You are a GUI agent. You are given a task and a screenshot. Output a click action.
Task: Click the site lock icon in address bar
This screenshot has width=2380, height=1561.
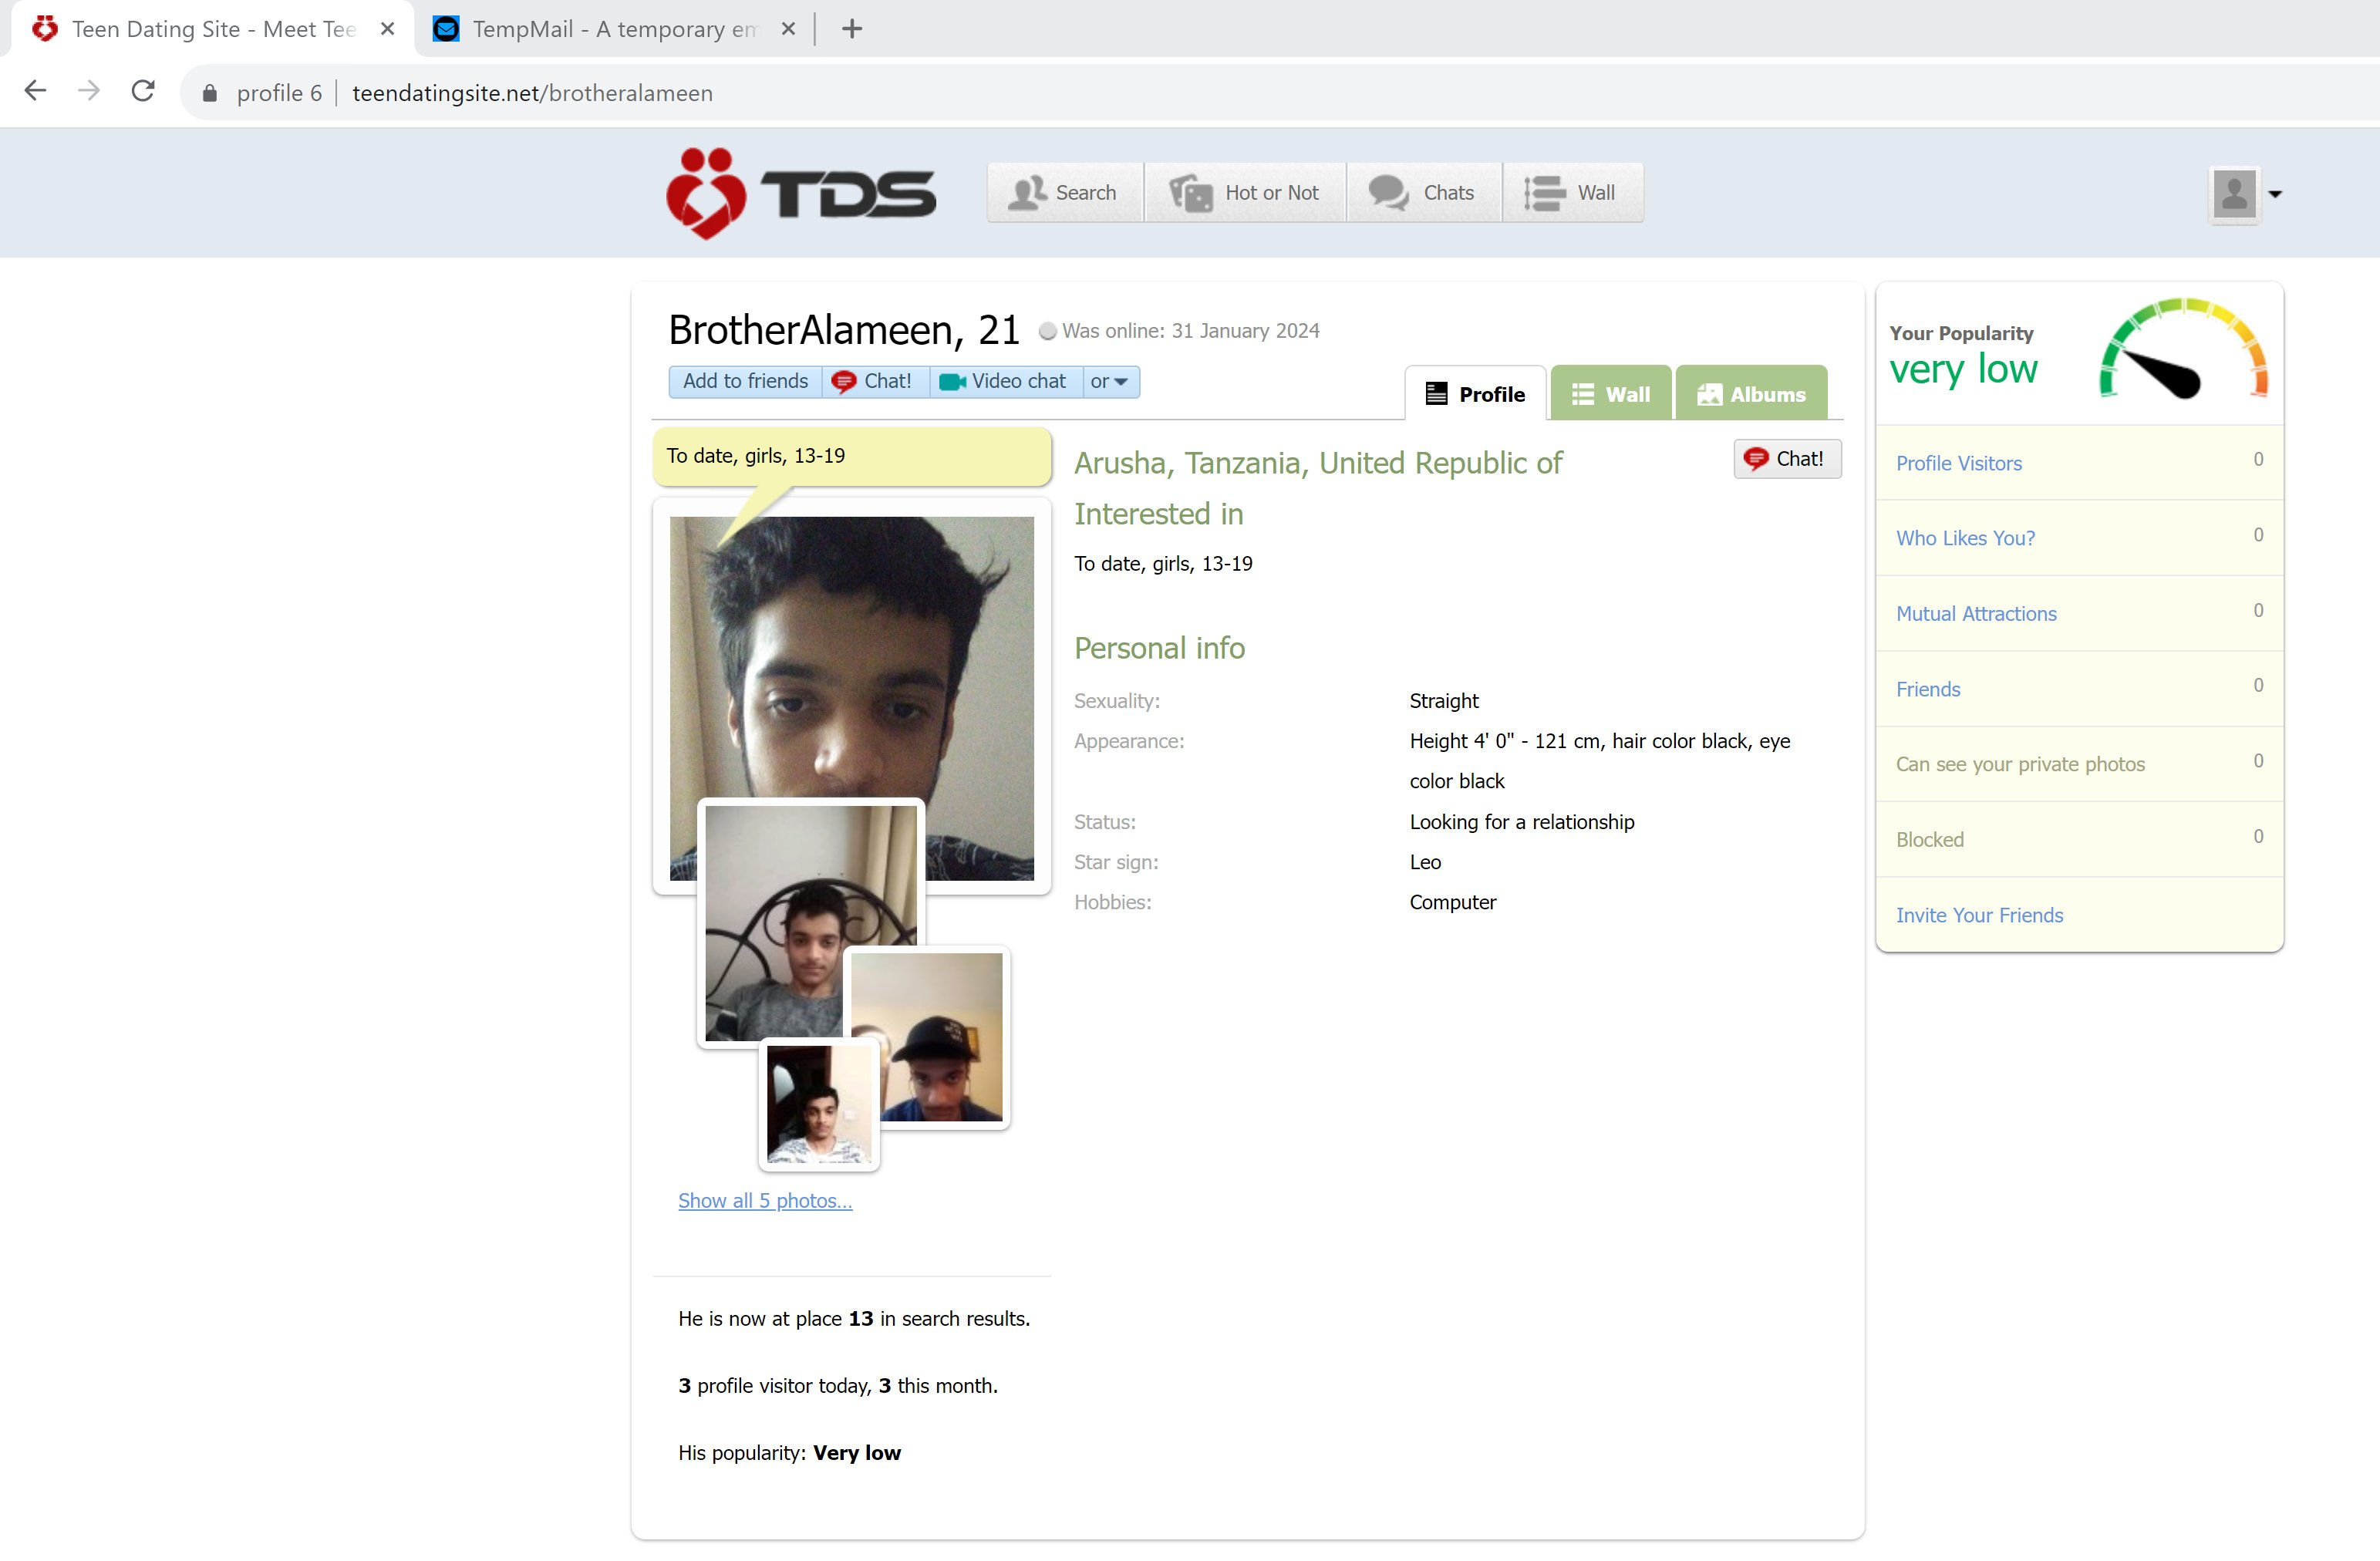coord(209,93)
